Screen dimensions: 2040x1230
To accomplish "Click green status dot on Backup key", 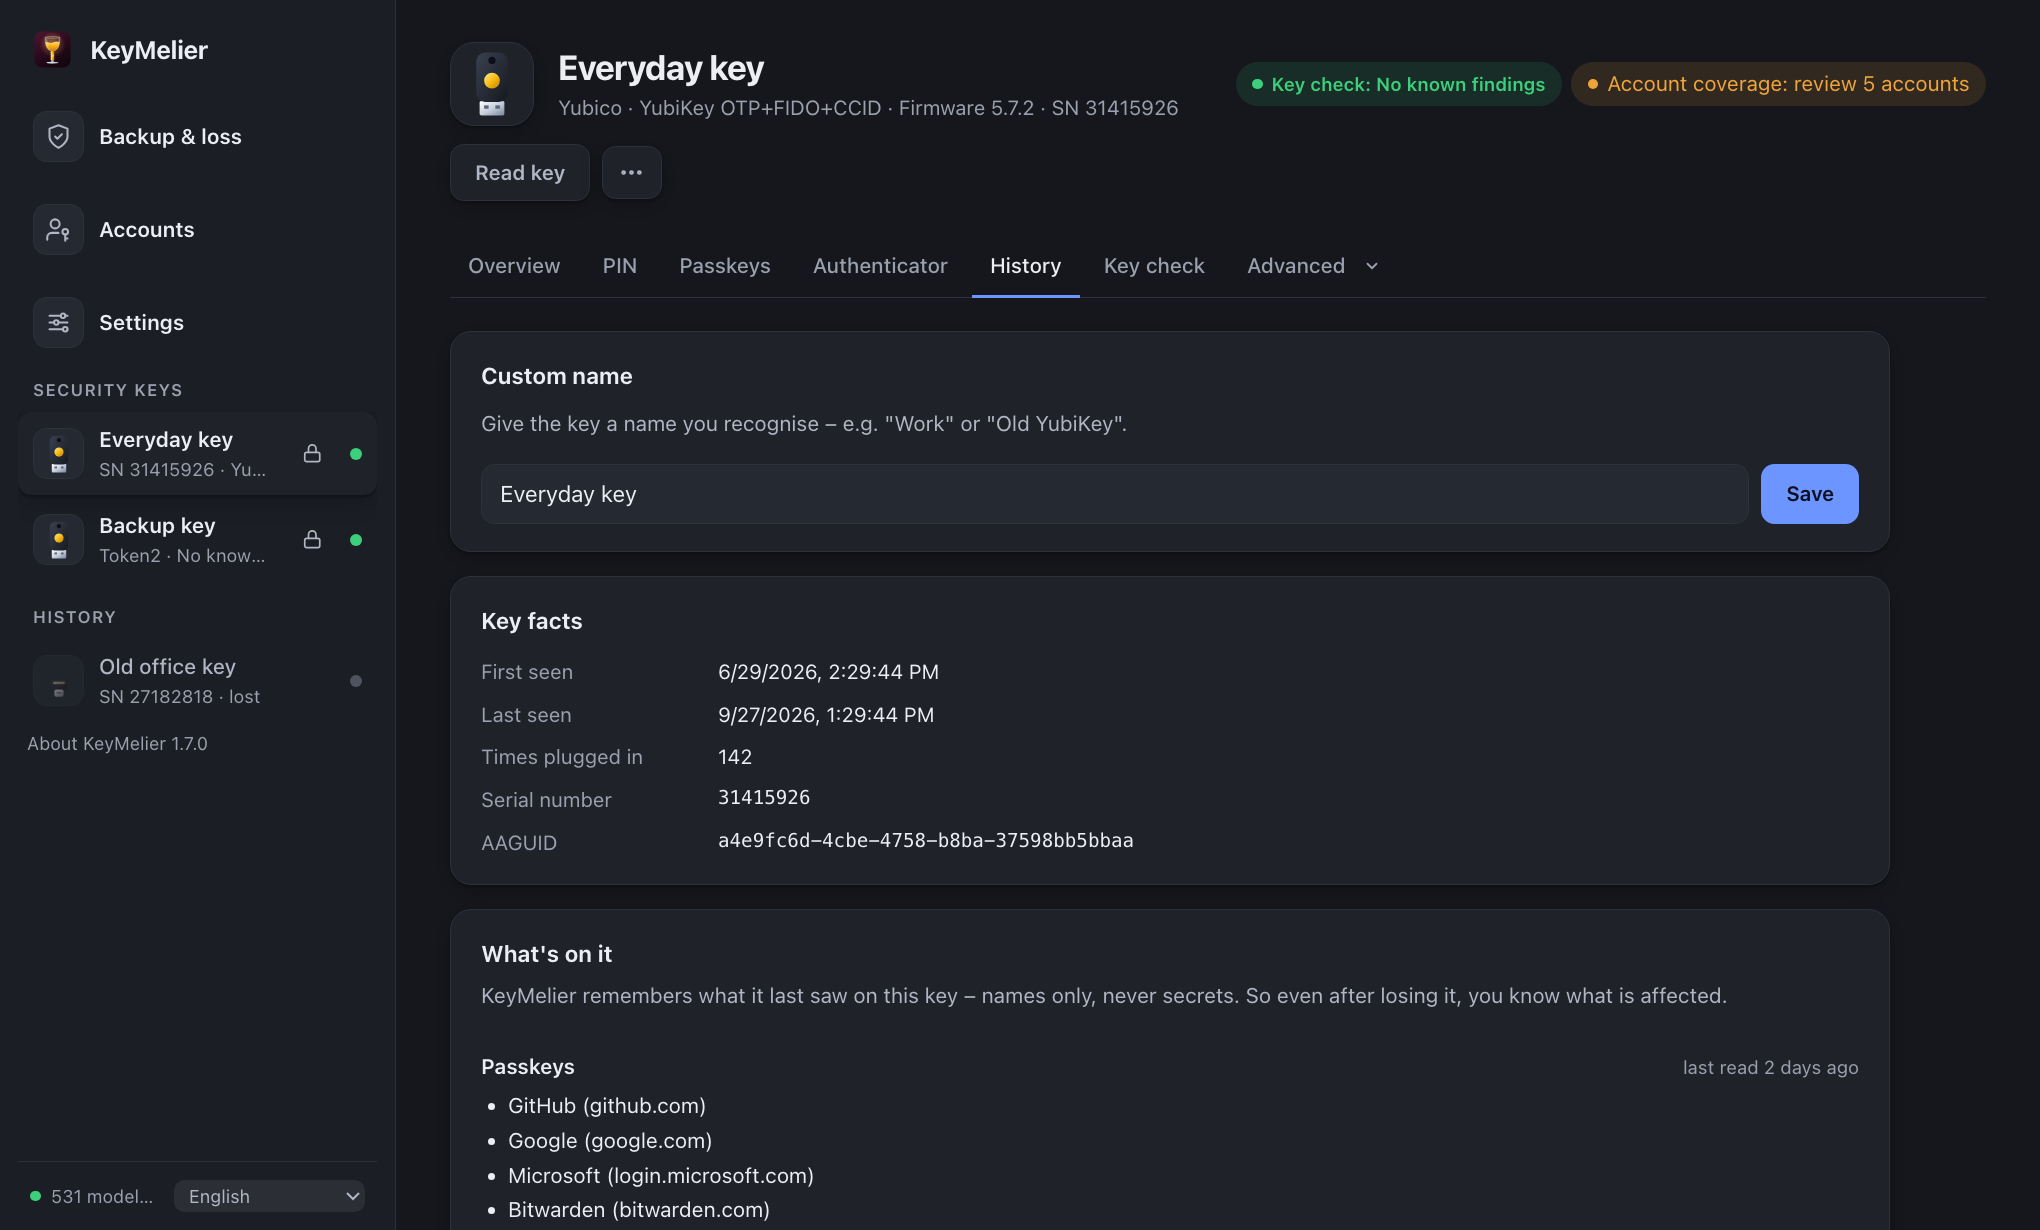I will (x=356, y=540).
